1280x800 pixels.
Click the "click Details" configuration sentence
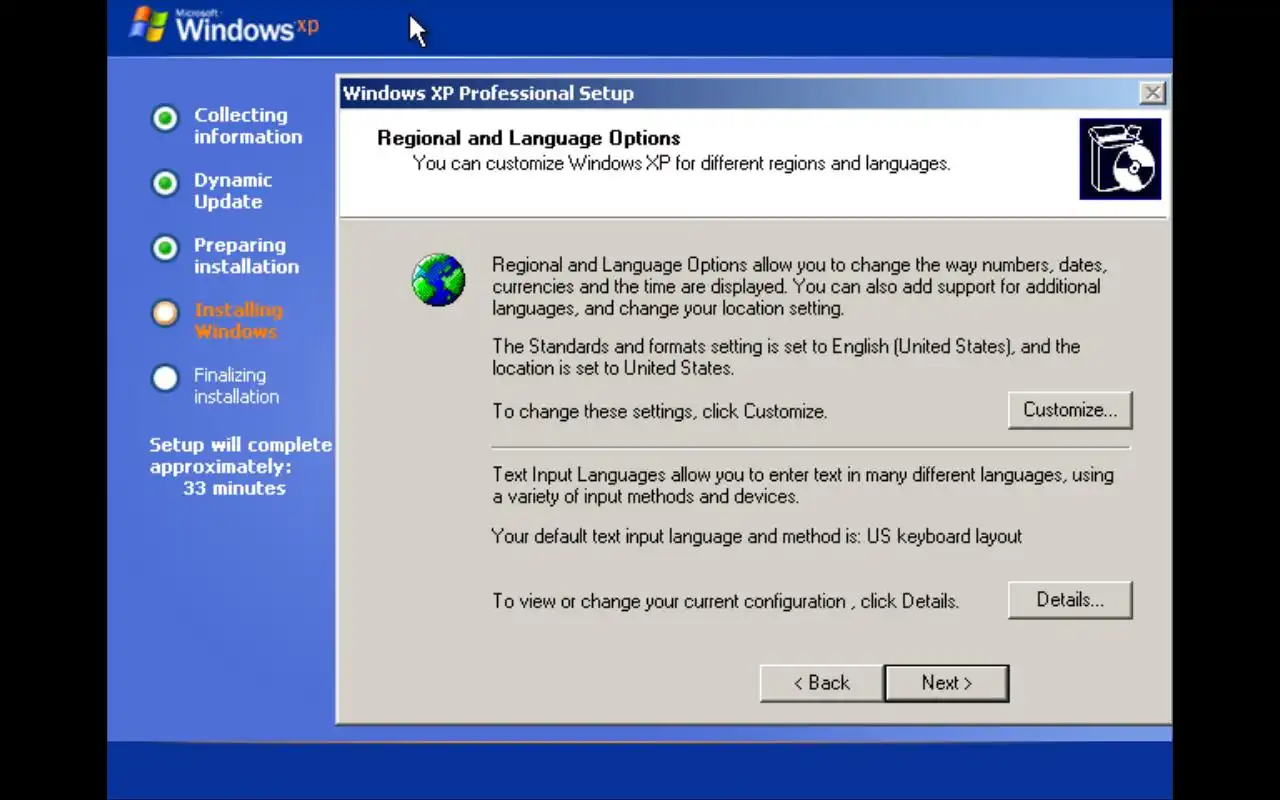[725, 601]
